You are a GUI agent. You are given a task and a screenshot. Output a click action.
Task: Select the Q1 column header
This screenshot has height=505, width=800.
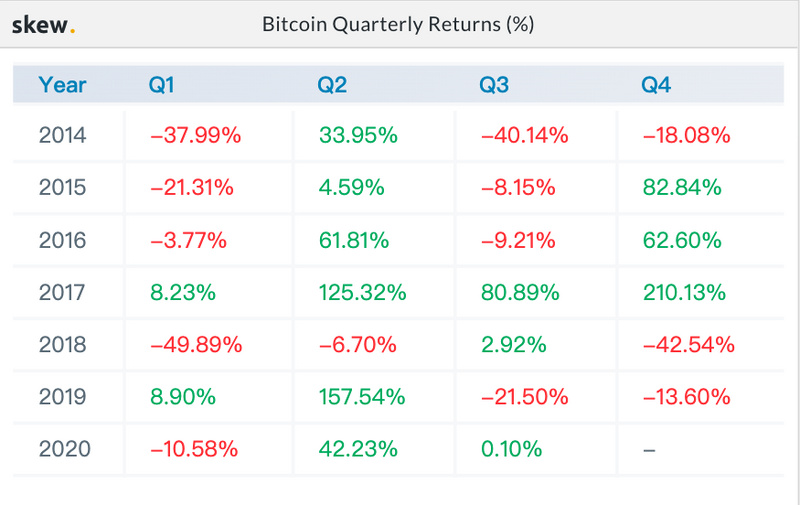click(x=162, y=84)
